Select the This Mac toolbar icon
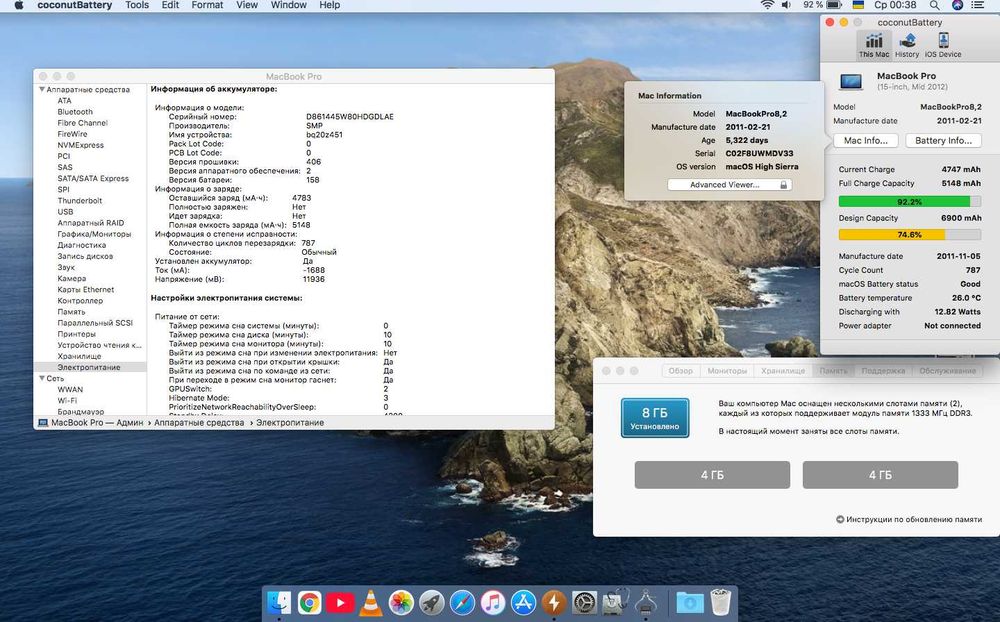1000x622 pixels. (x=874, y=45)
